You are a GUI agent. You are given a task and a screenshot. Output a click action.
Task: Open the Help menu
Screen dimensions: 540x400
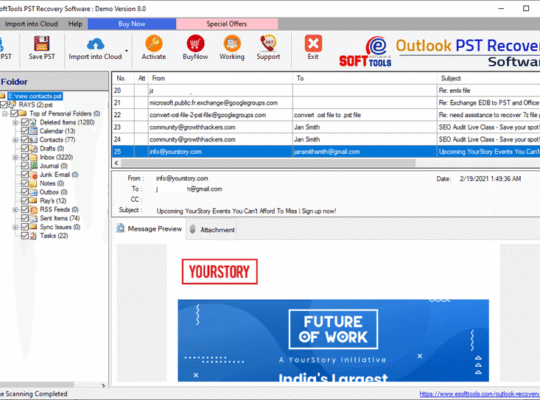(x=75, y=24)
